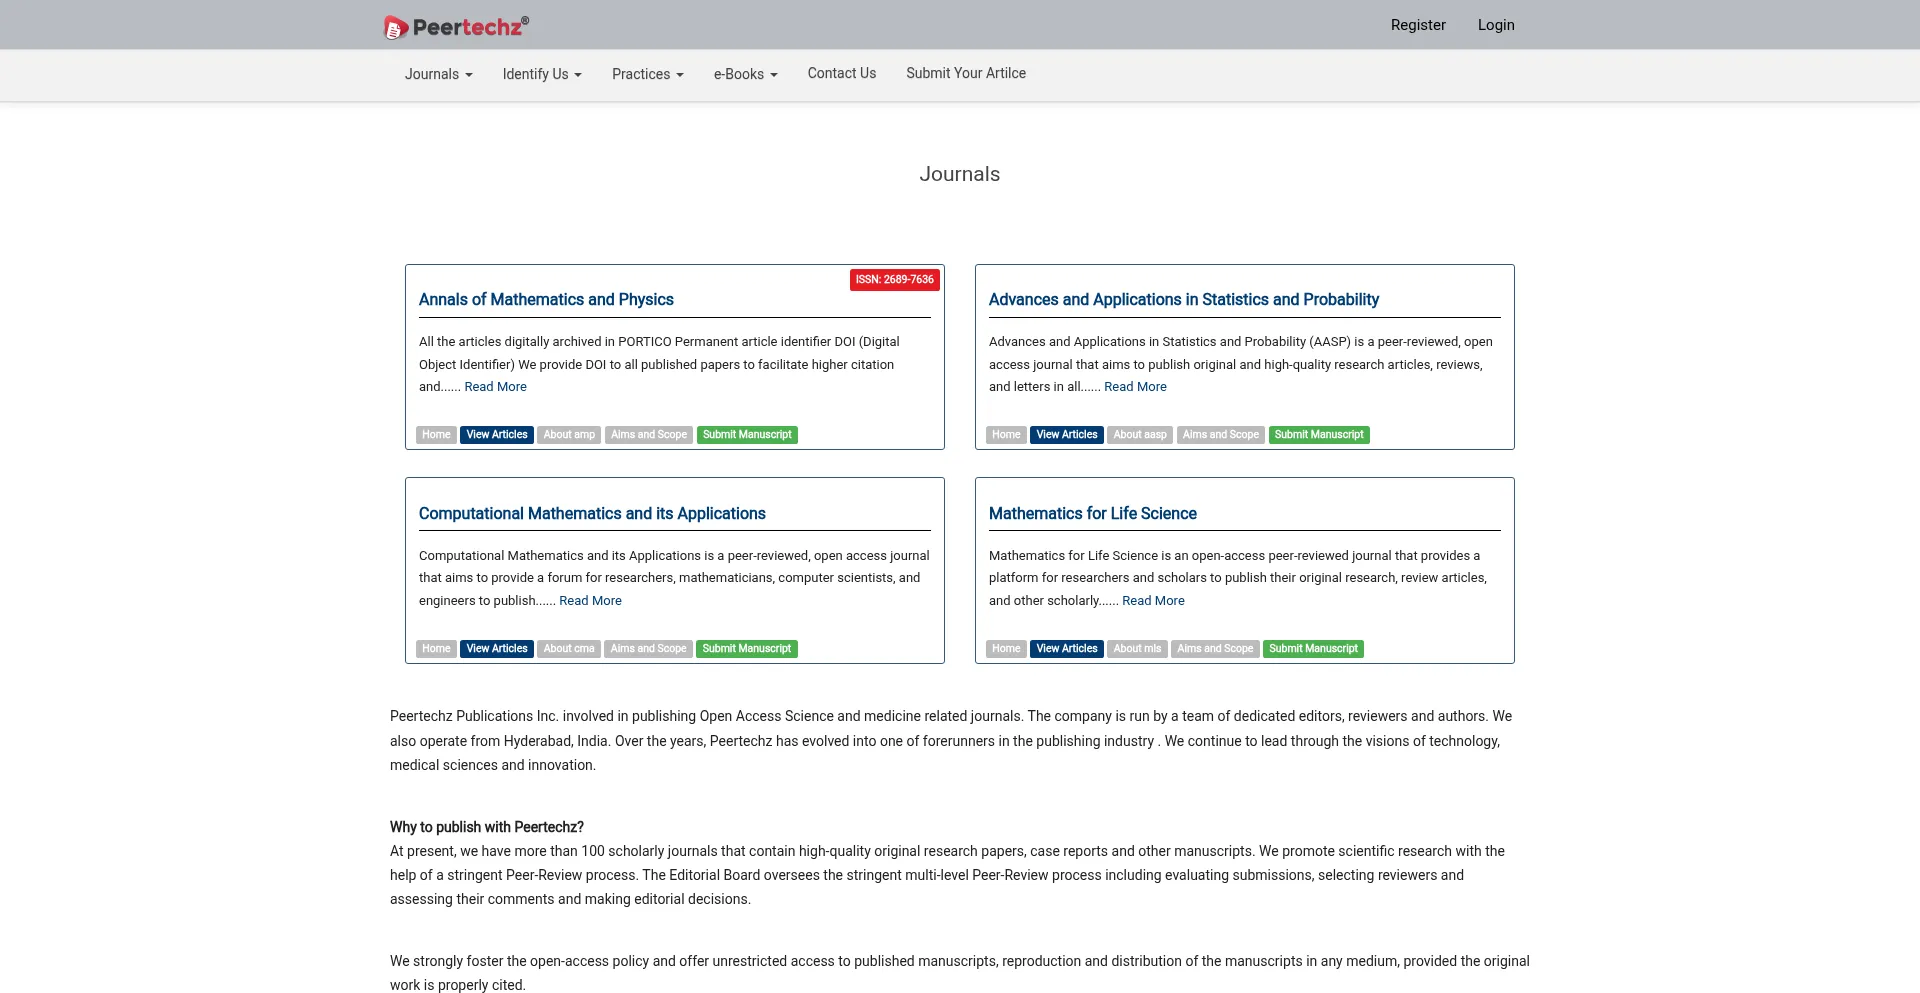Click the About mls button
This screenshot has width=1920, height=993.
click(1137, 649)
